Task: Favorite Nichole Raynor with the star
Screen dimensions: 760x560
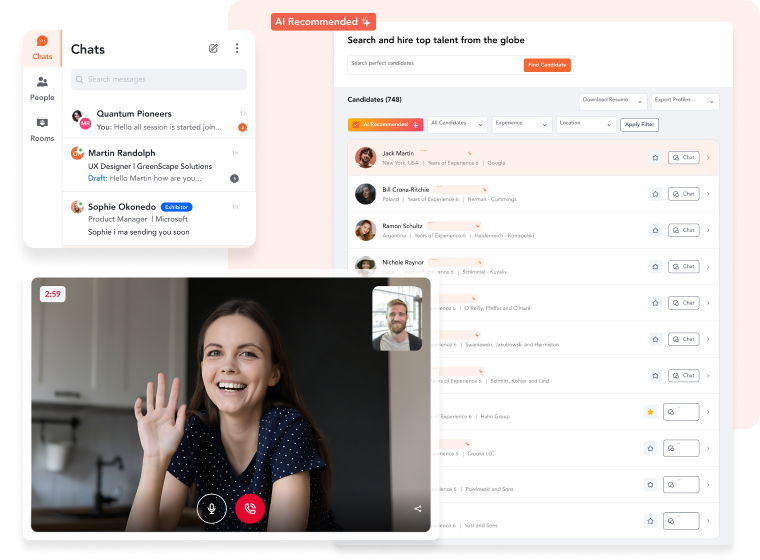Action: [x=655, y=267]
